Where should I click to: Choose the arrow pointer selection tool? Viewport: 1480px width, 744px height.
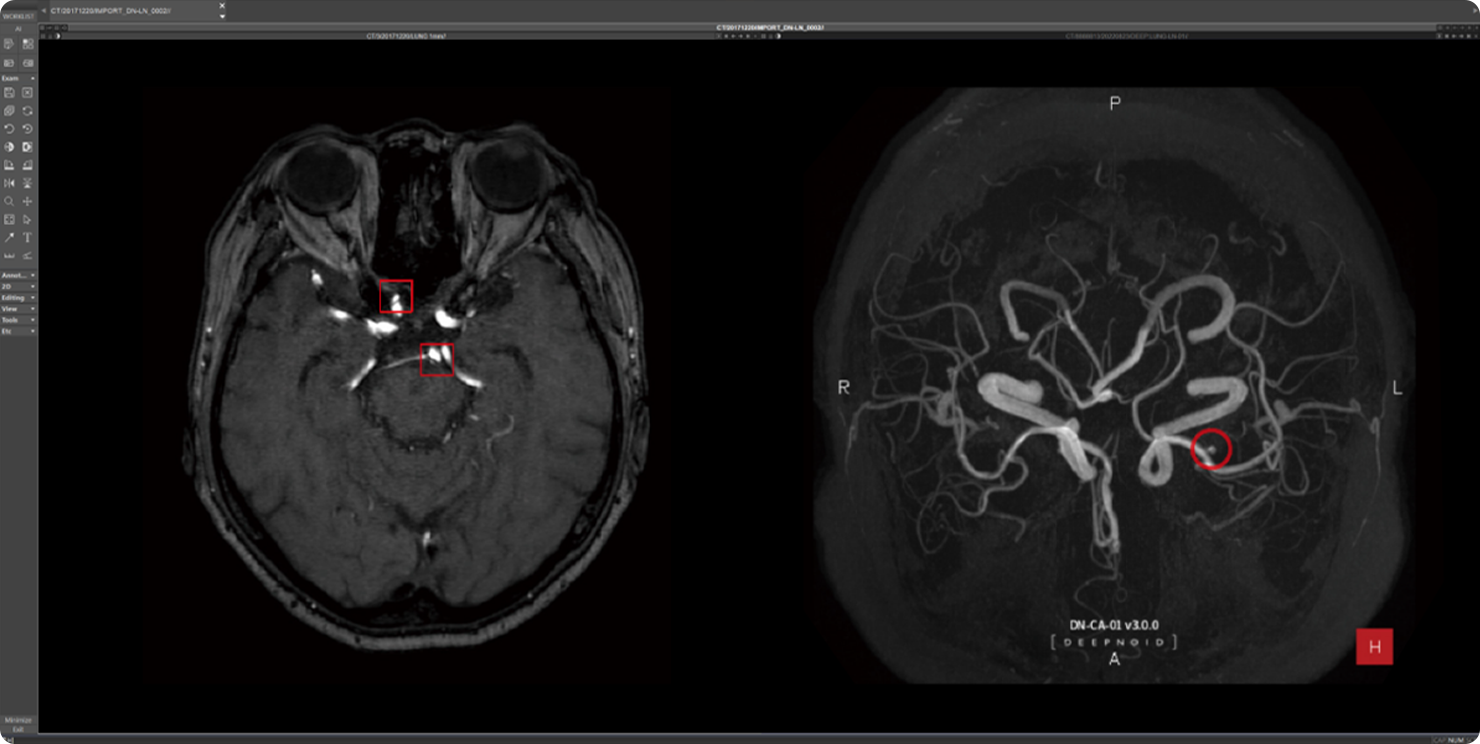point(27,219)
